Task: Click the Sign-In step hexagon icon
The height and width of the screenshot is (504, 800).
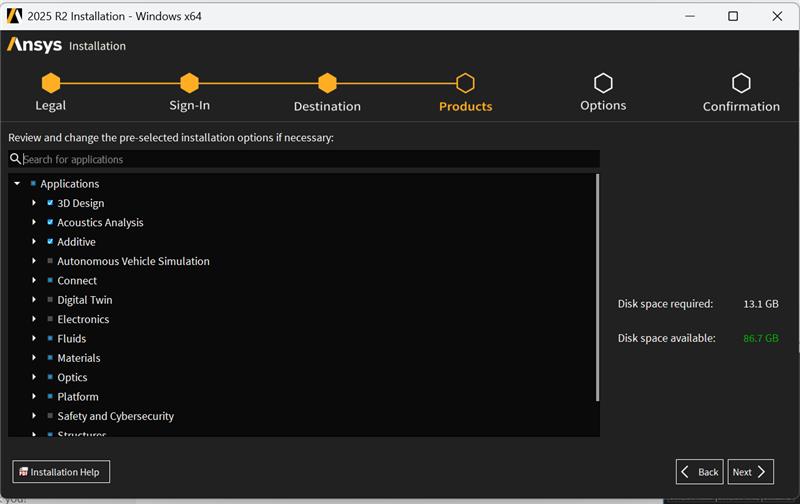Action: pos(189,83)
